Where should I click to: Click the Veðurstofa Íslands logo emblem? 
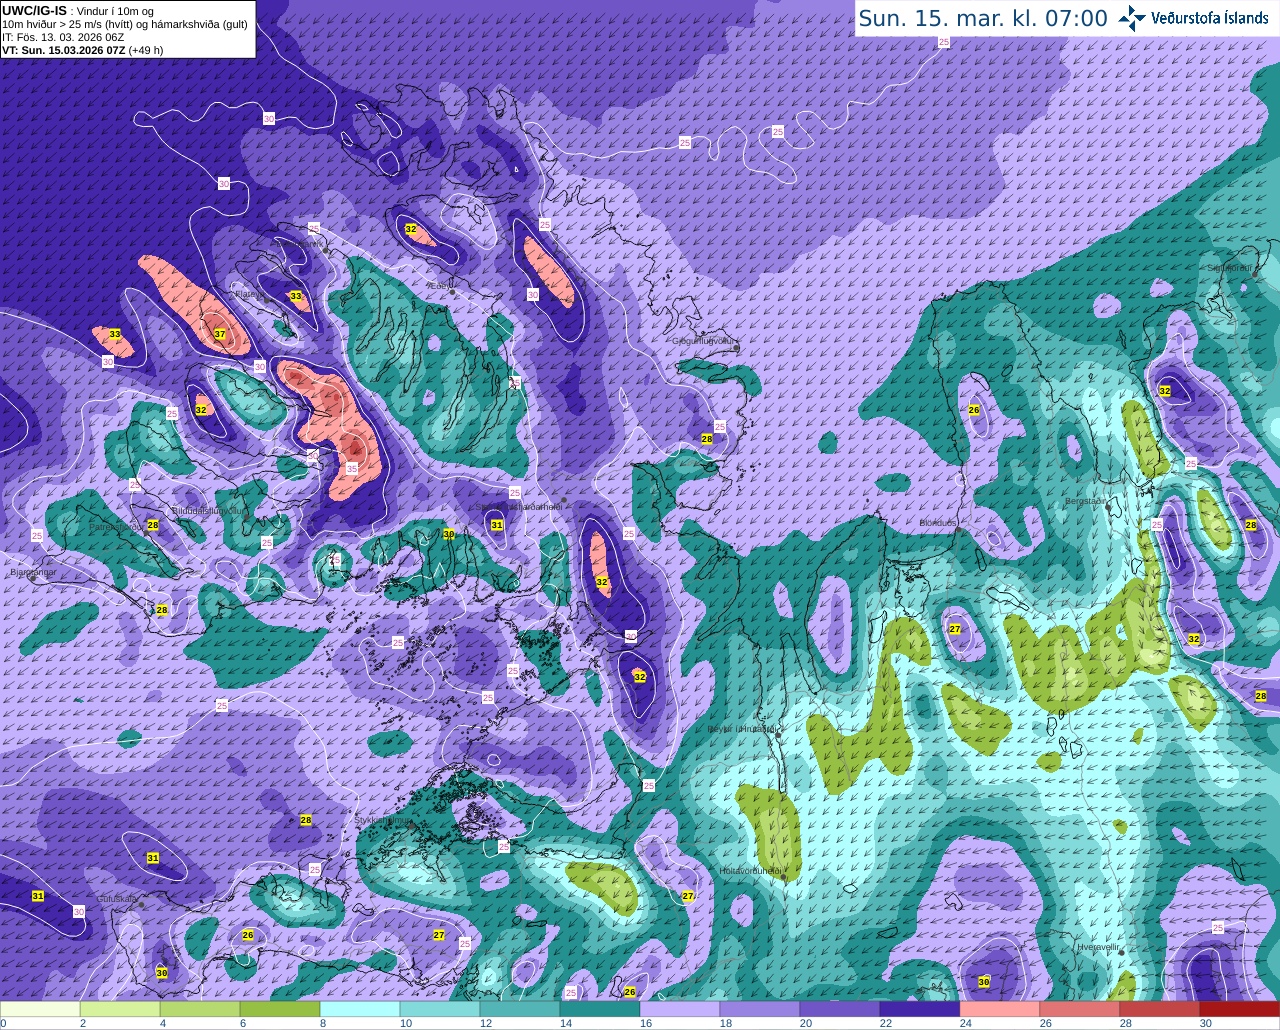[x=1132, y=18]
